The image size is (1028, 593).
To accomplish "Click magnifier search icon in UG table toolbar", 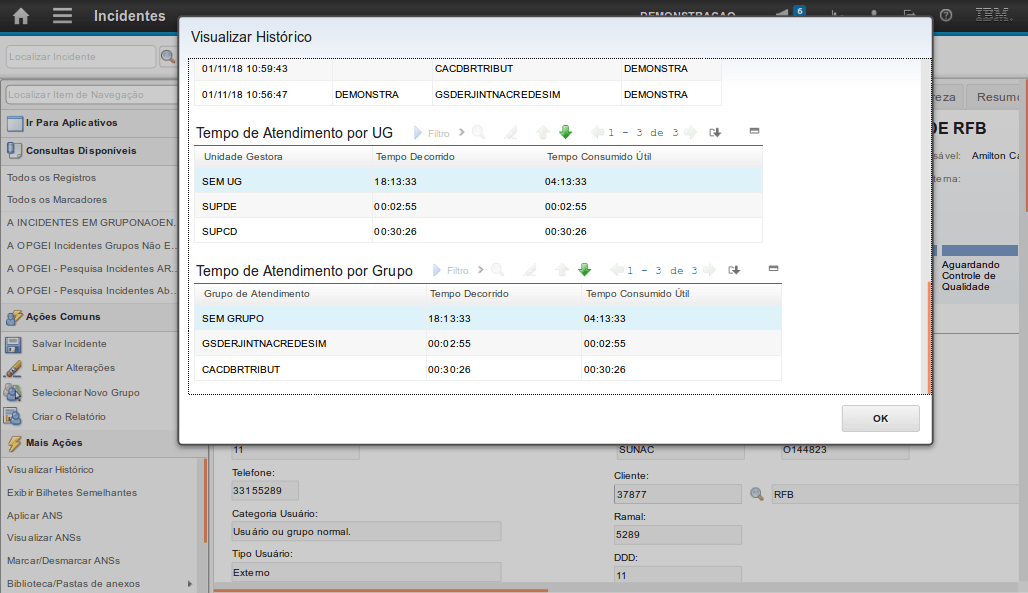I will (x=479, y=133).
